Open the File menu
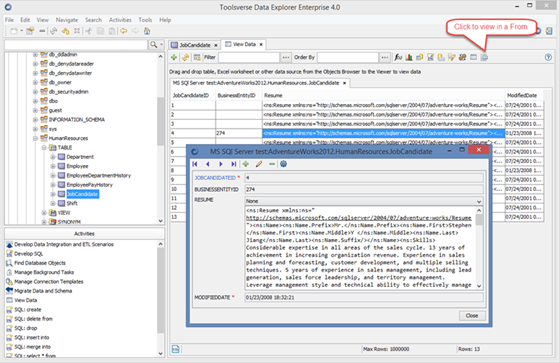The width and height of the screenshot is (560, 363). [x=9, y=20]
